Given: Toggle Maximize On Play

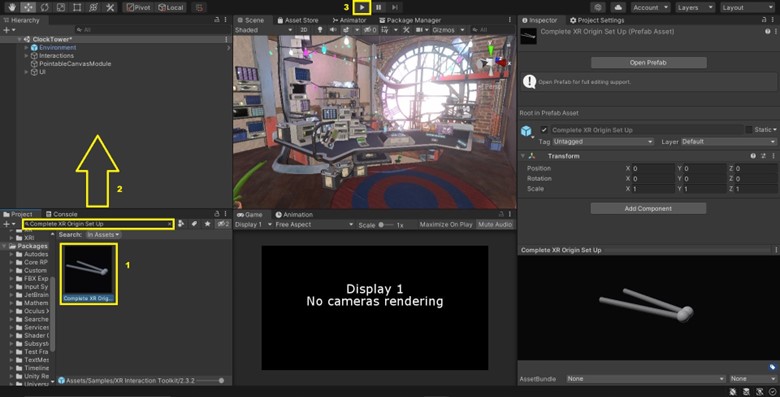Looking at the screenshot, I should click(x=446, y=225).
